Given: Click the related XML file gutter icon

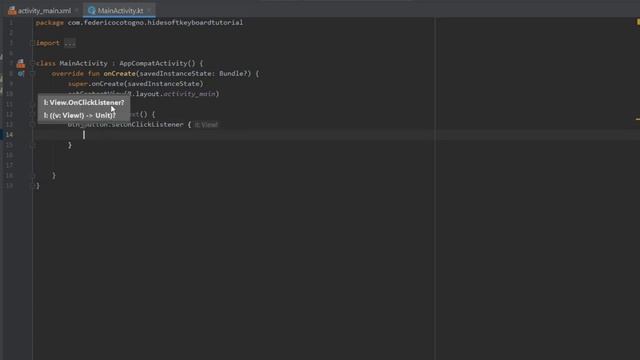Looking at the screenshot, I should coord(20,63).
